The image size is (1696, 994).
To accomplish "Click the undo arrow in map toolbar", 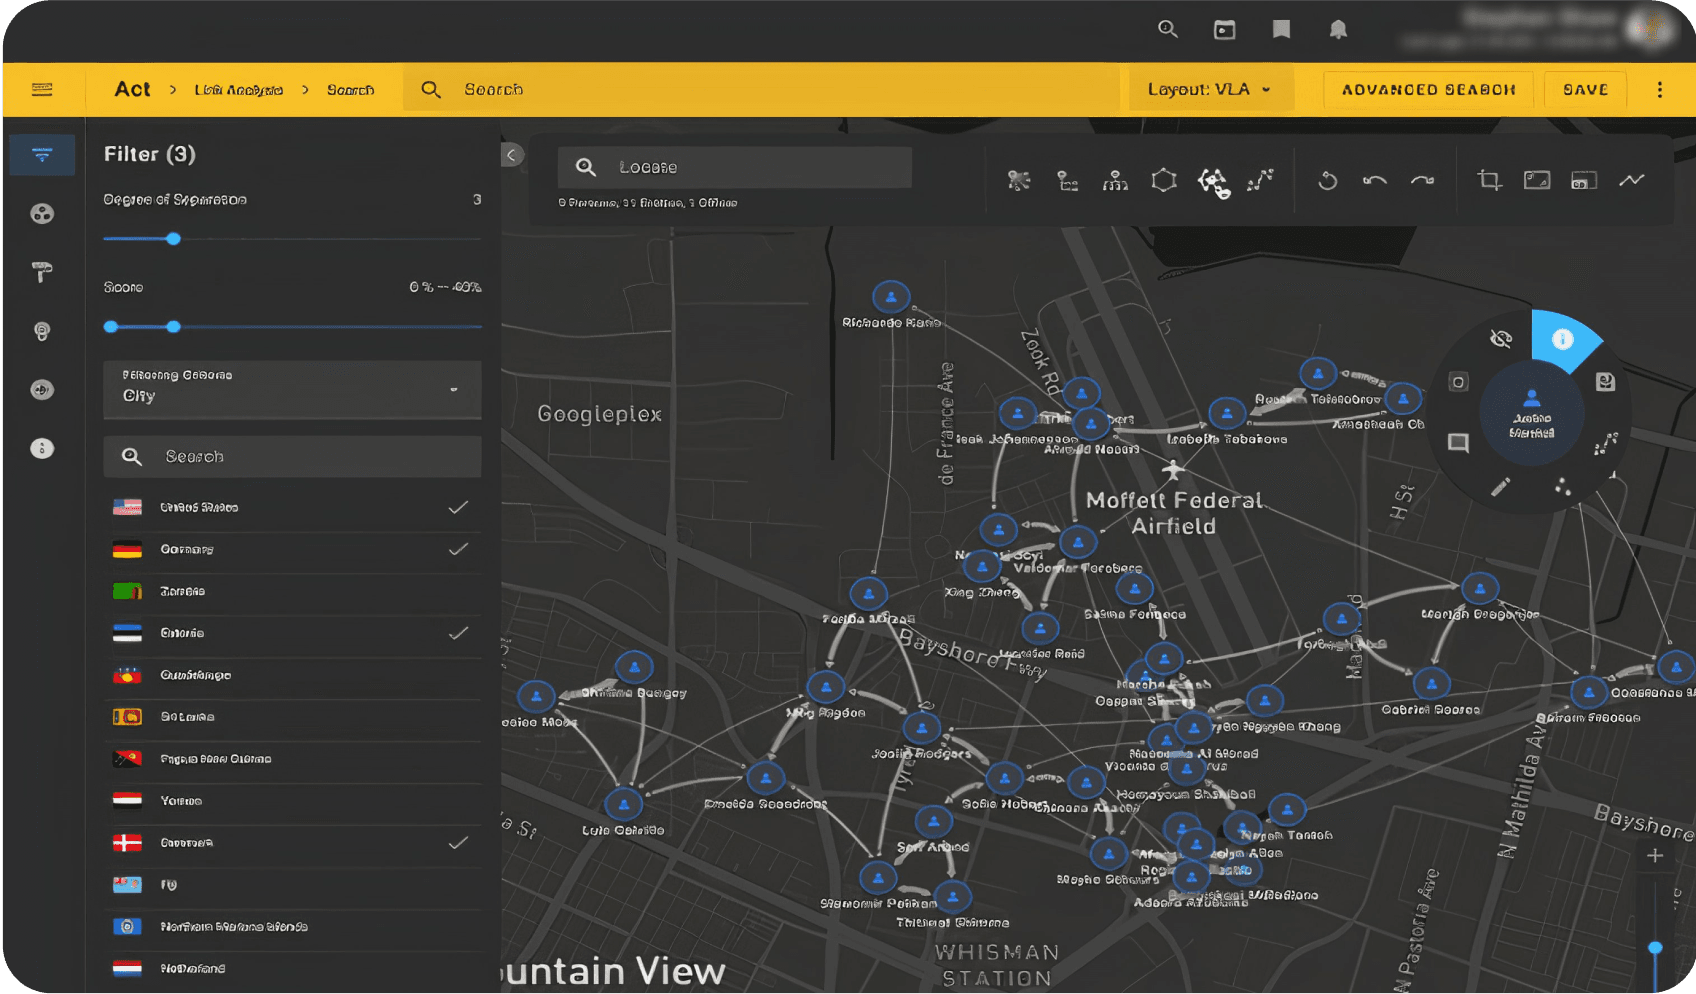I will click(1375, 181).
